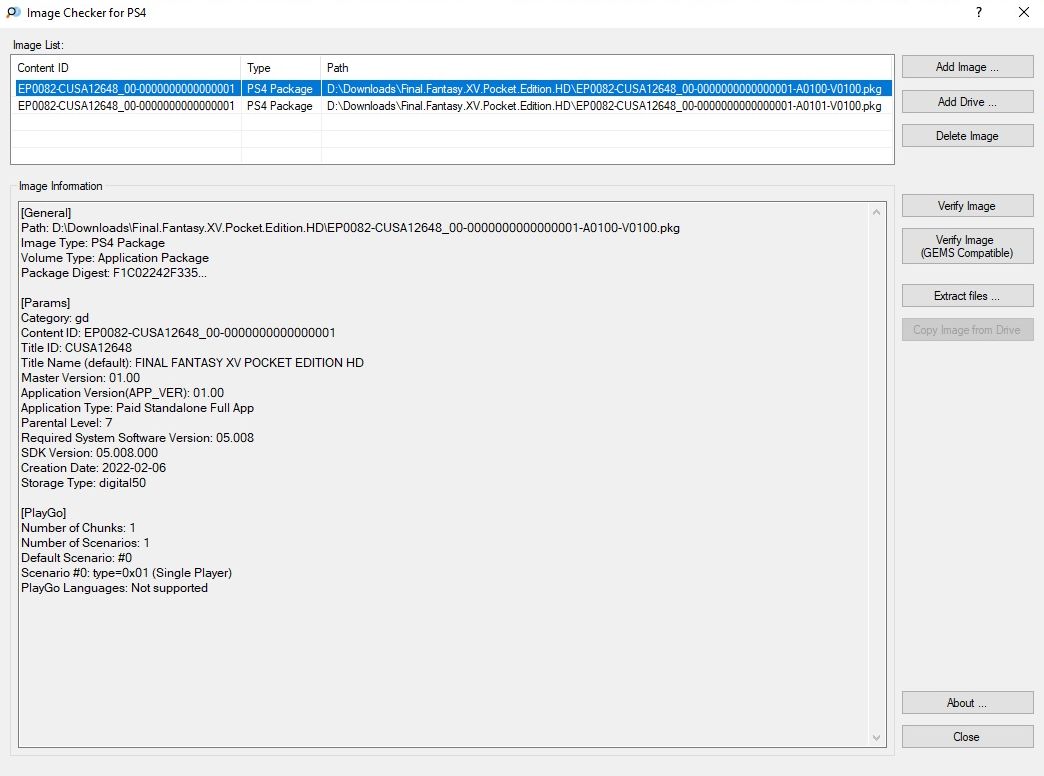This screenshot has width=1044, height=776.
Task: Sort list by Type column header
Action: tap(280, 68)
